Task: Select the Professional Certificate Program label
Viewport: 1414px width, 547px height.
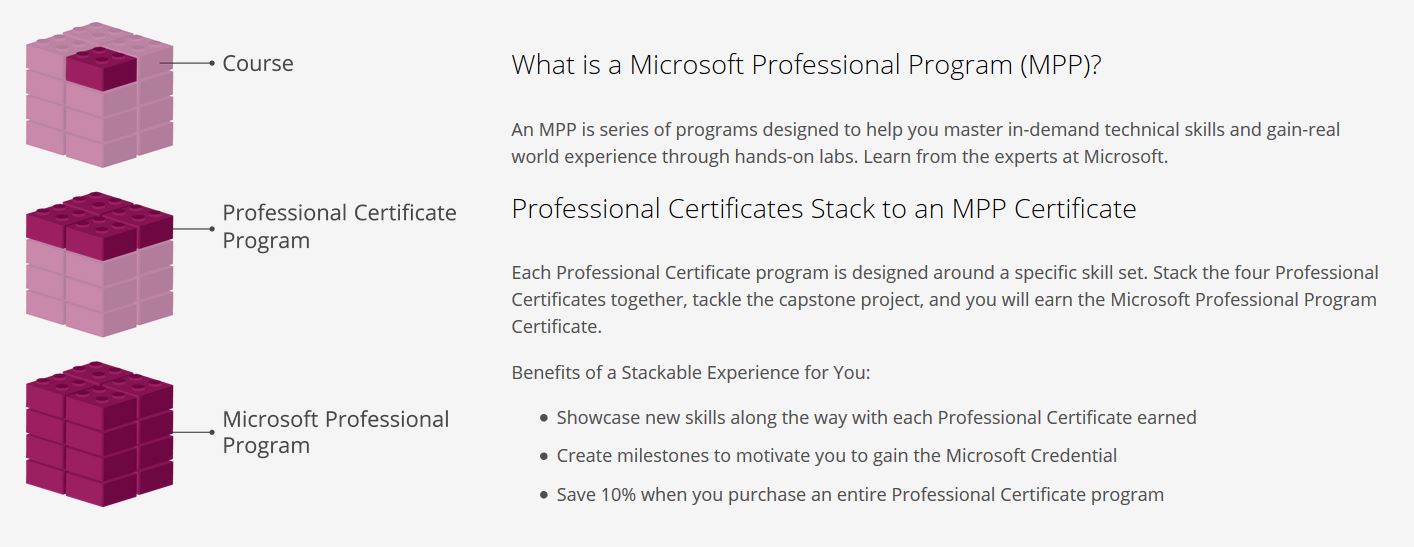Action: pos(339,227)
